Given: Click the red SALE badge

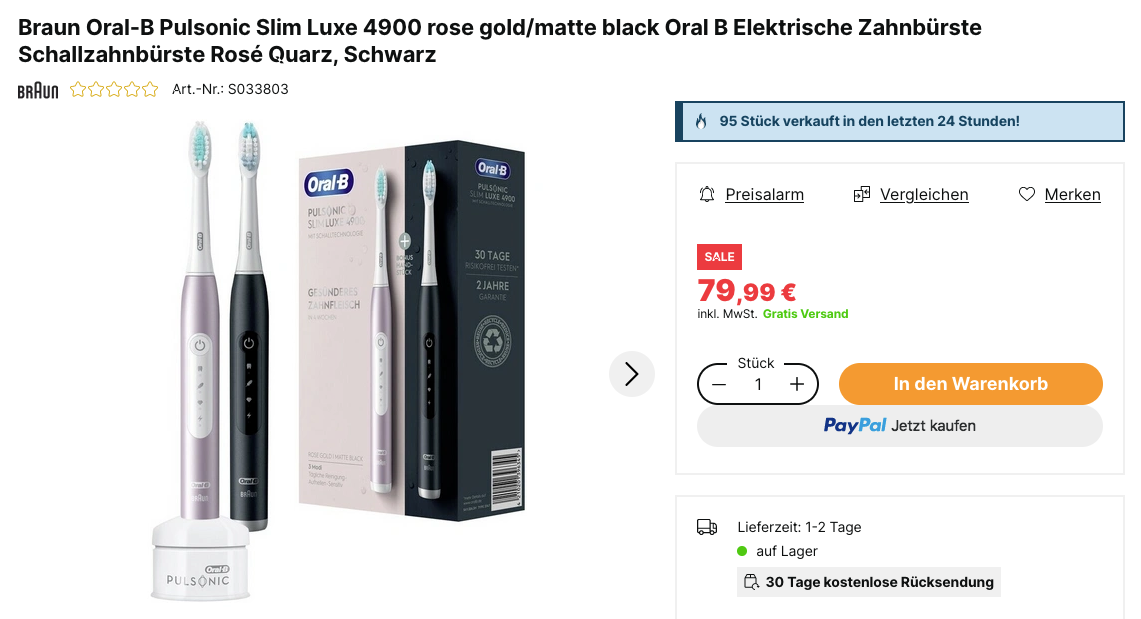Looking at the screenshot, I should pyautogui.click(x=719, y=257).
